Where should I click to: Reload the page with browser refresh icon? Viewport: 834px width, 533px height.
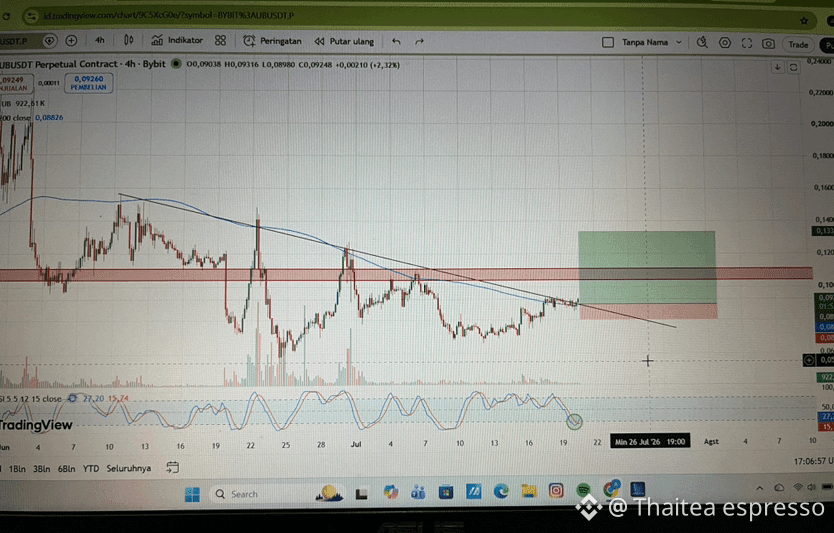tap(6, 16)
